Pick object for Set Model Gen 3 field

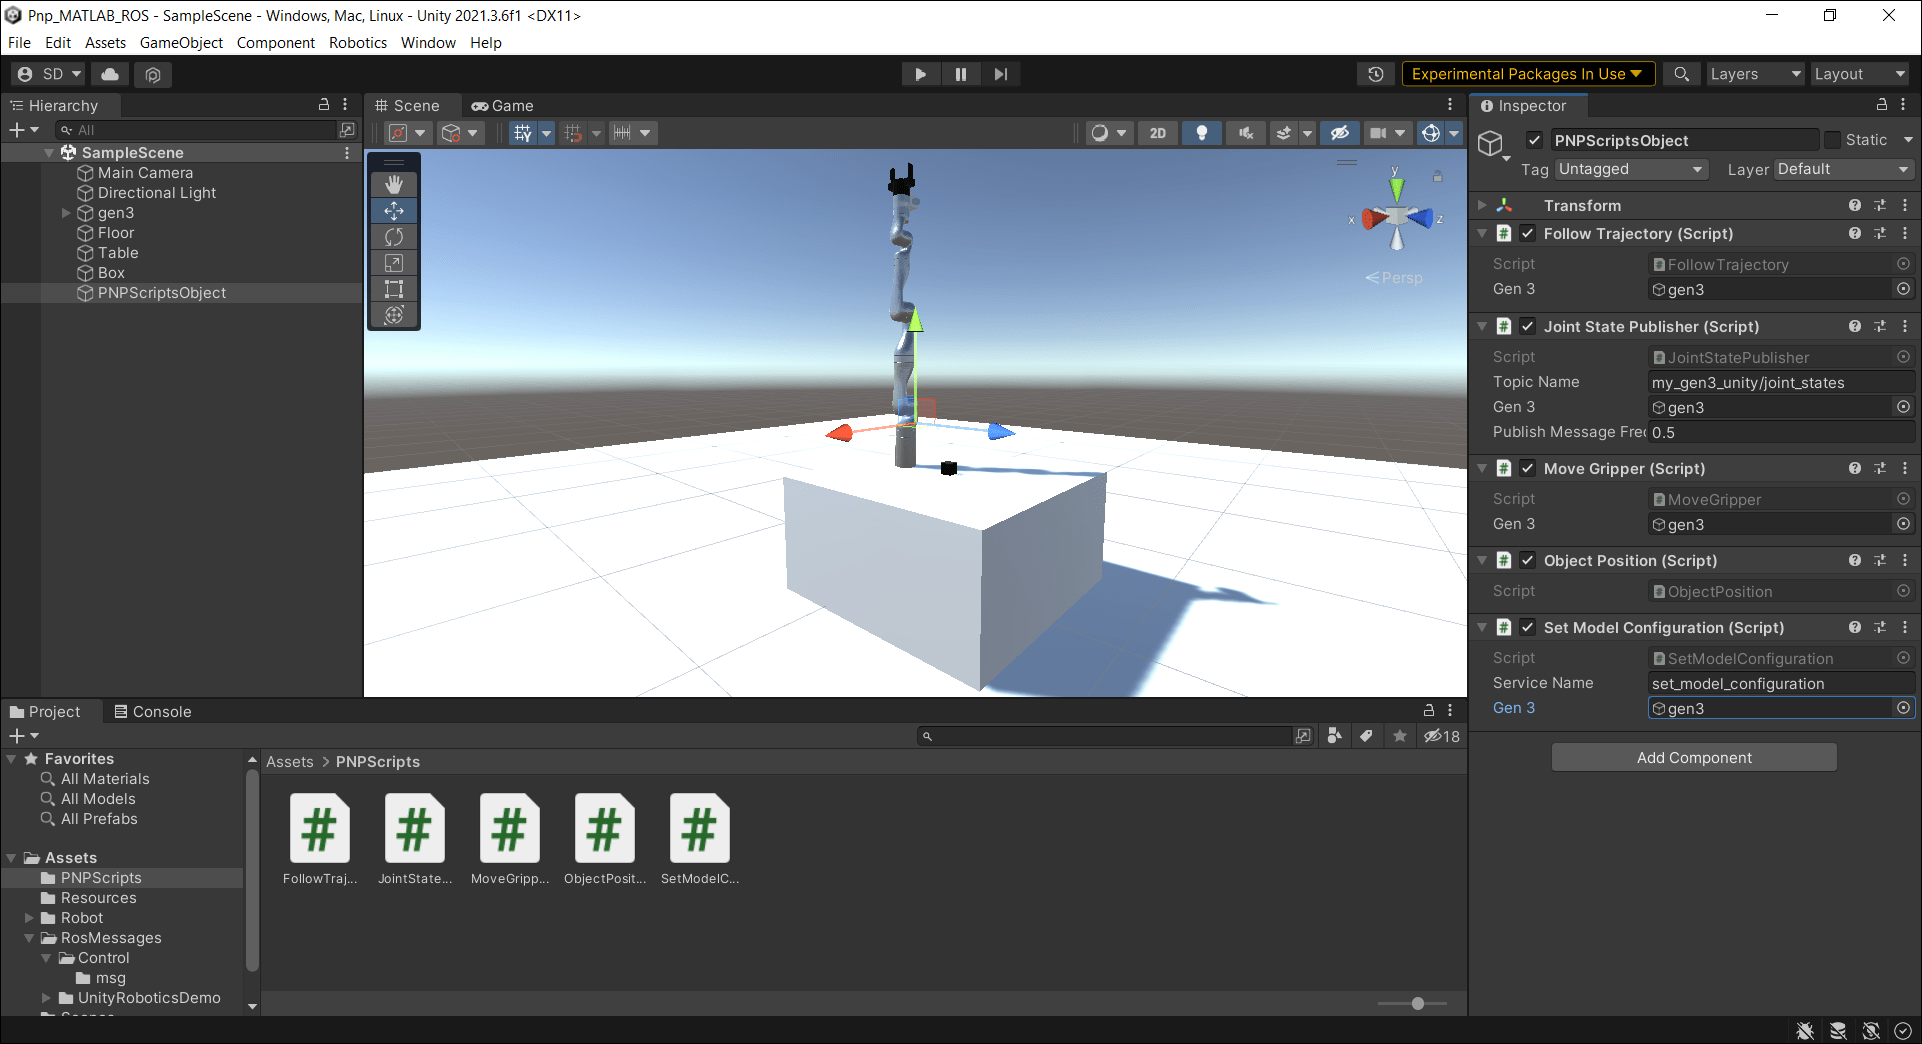tap(1903, 708)
